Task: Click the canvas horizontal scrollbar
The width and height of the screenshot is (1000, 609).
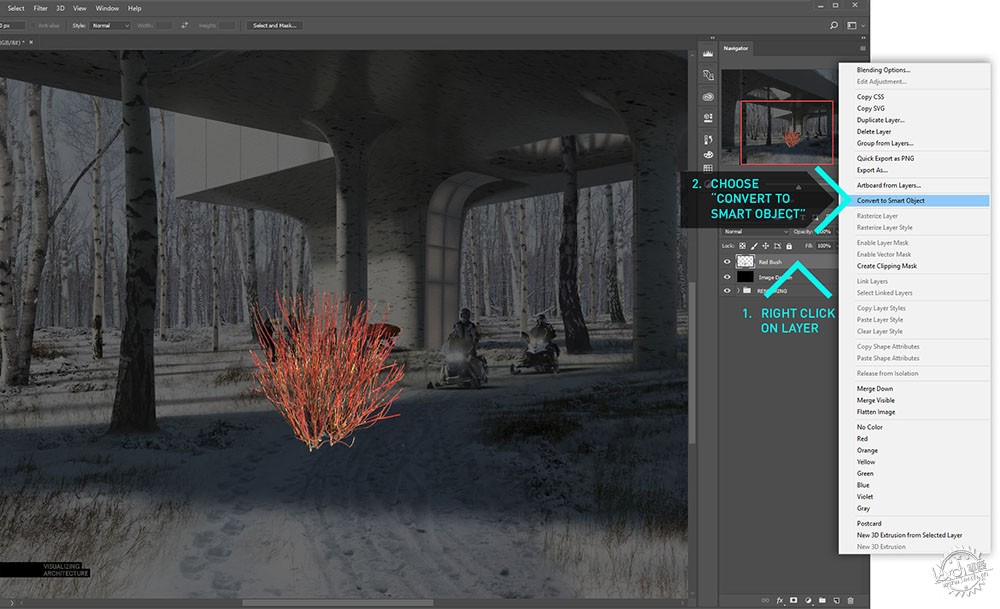Action: pos(338,603)
